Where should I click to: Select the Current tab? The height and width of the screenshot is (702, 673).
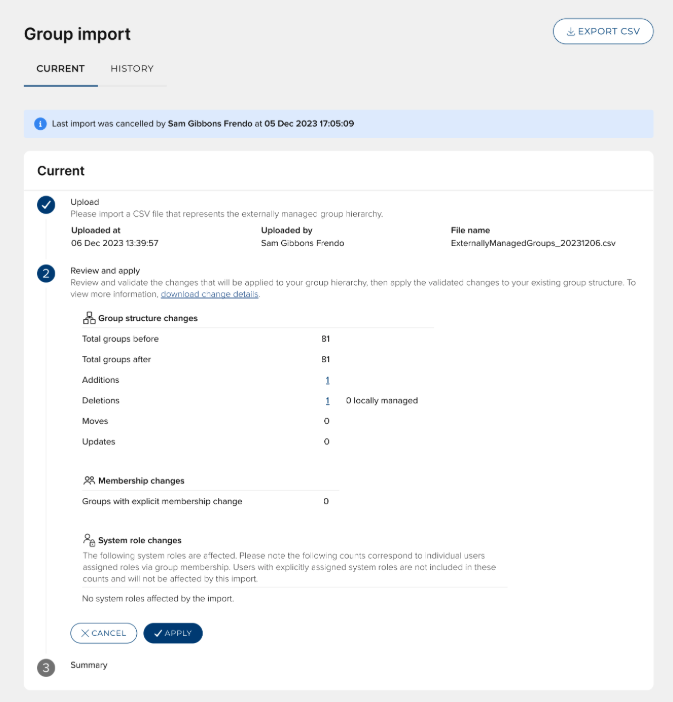pyautogui.click(x=60, y=69)
